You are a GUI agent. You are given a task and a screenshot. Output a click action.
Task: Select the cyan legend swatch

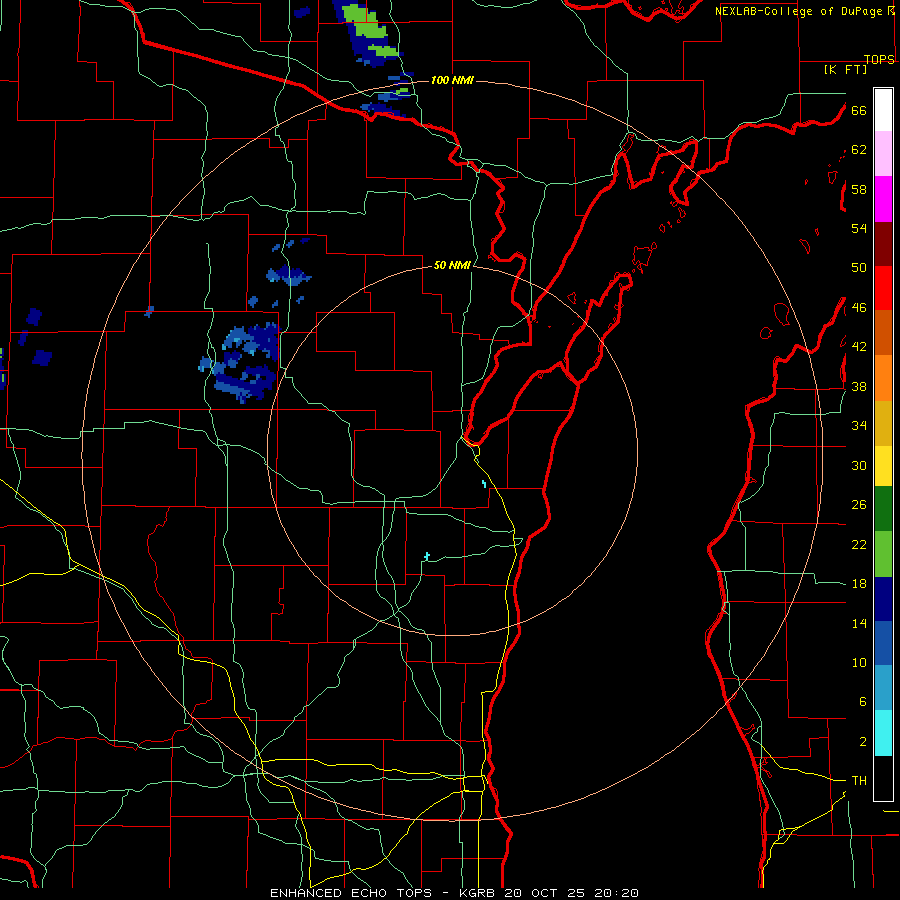(x=883, y=733)
